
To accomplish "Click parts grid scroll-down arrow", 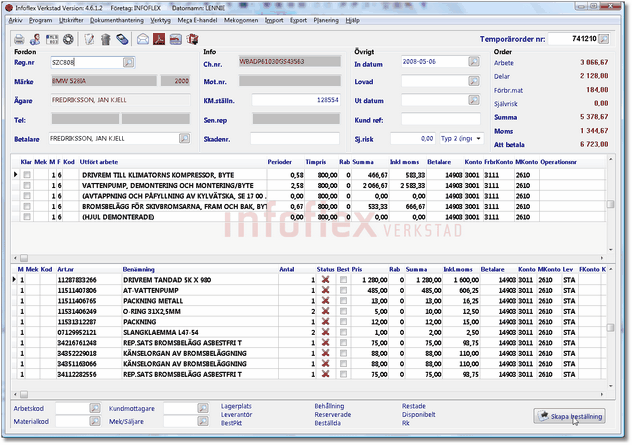I will (611, 386).
